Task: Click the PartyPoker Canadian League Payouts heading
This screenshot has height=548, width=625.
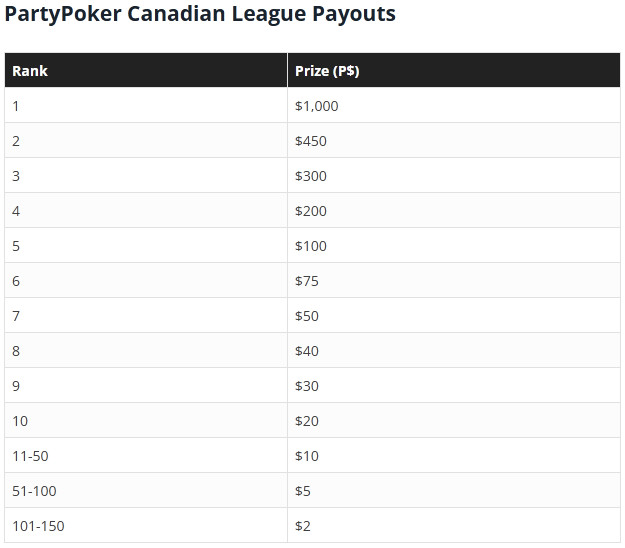Action: 200,14
